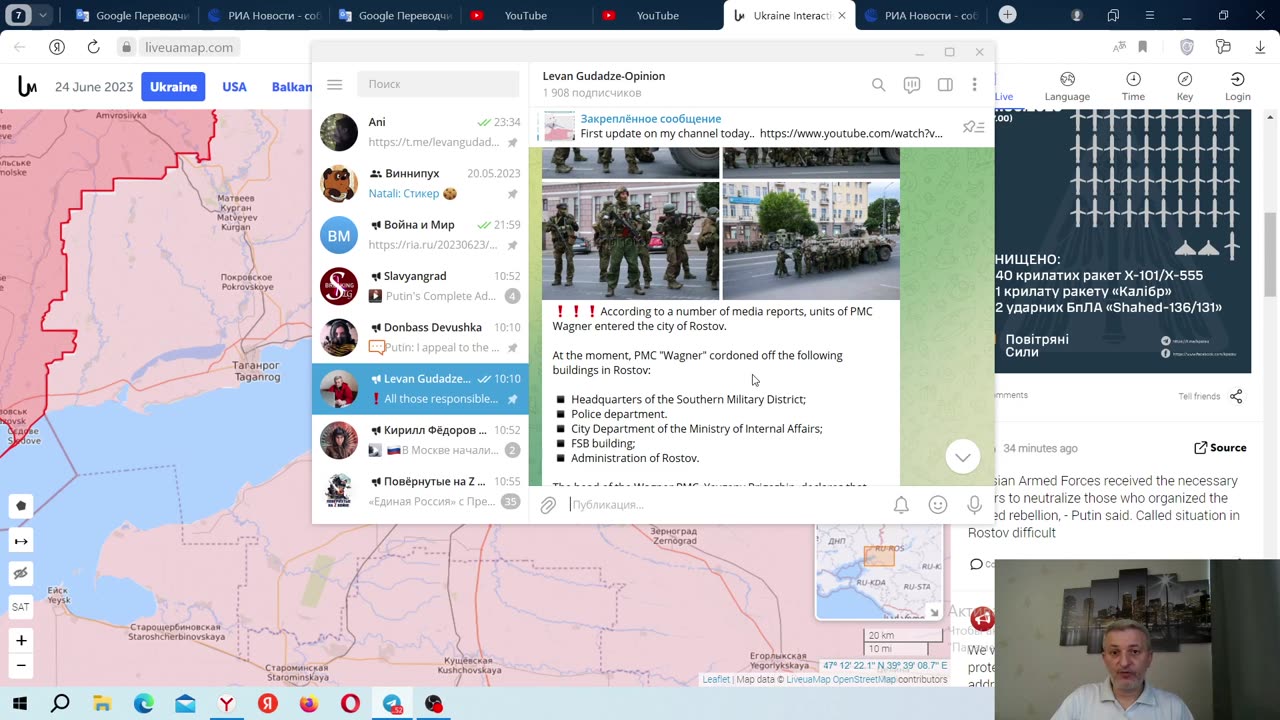This screenshot has width=1280, height=720.
Task: Collapse the minimap with arrow toggle
Action: [934, 612]
